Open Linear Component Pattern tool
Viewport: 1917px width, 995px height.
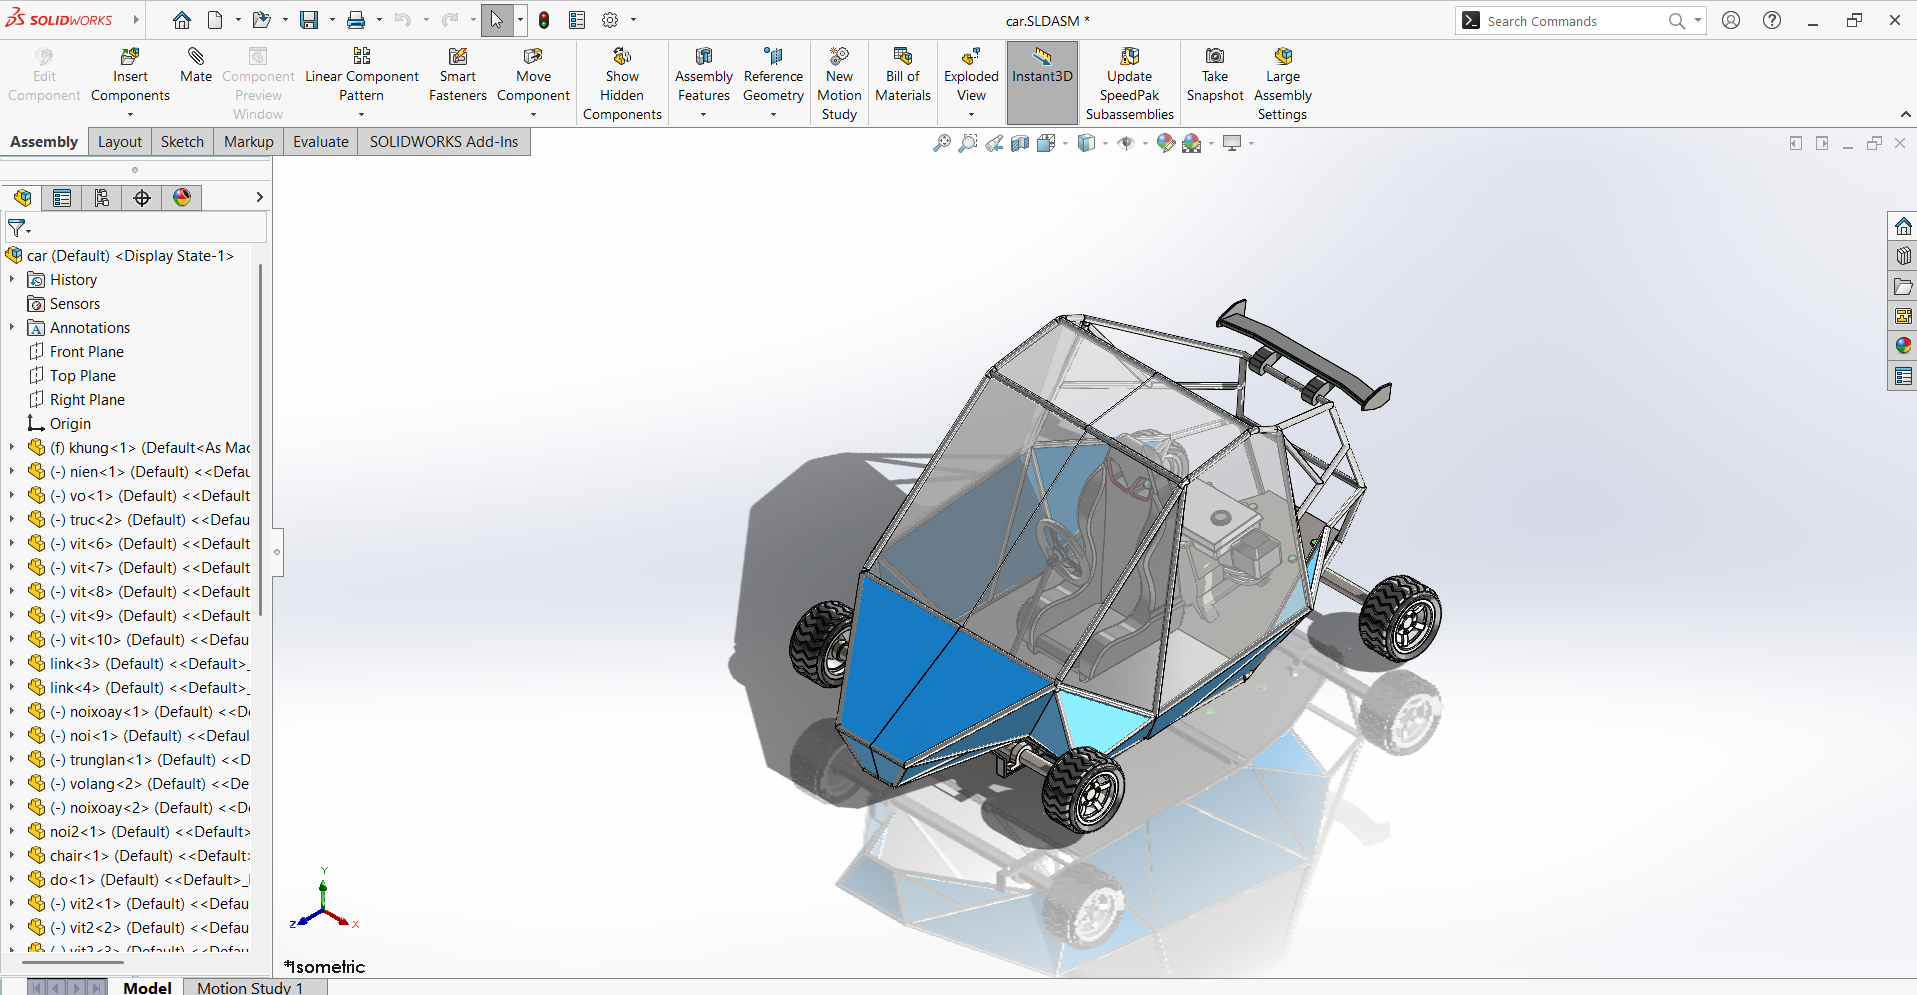click(x=361, y=75)
